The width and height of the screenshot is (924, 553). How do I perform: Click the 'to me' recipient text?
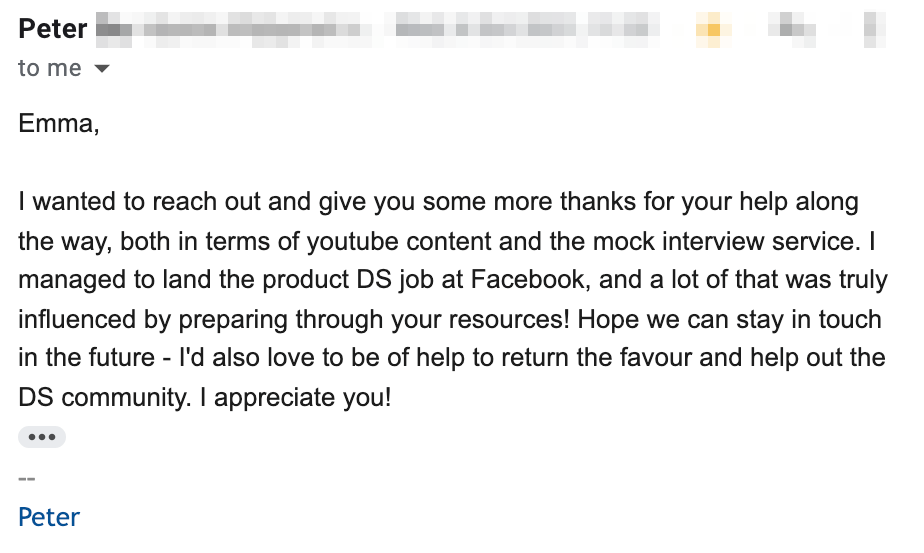tap(50, 68)
